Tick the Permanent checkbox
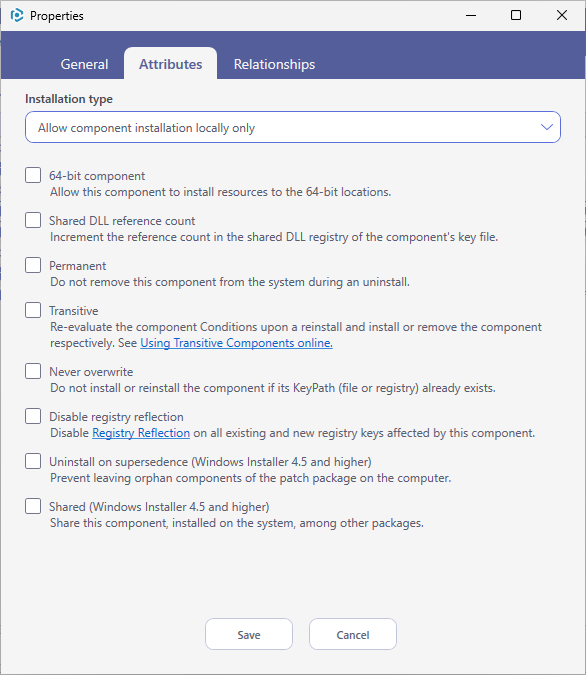The height and width of the screenshot is (675, 586). click(33, 265)
